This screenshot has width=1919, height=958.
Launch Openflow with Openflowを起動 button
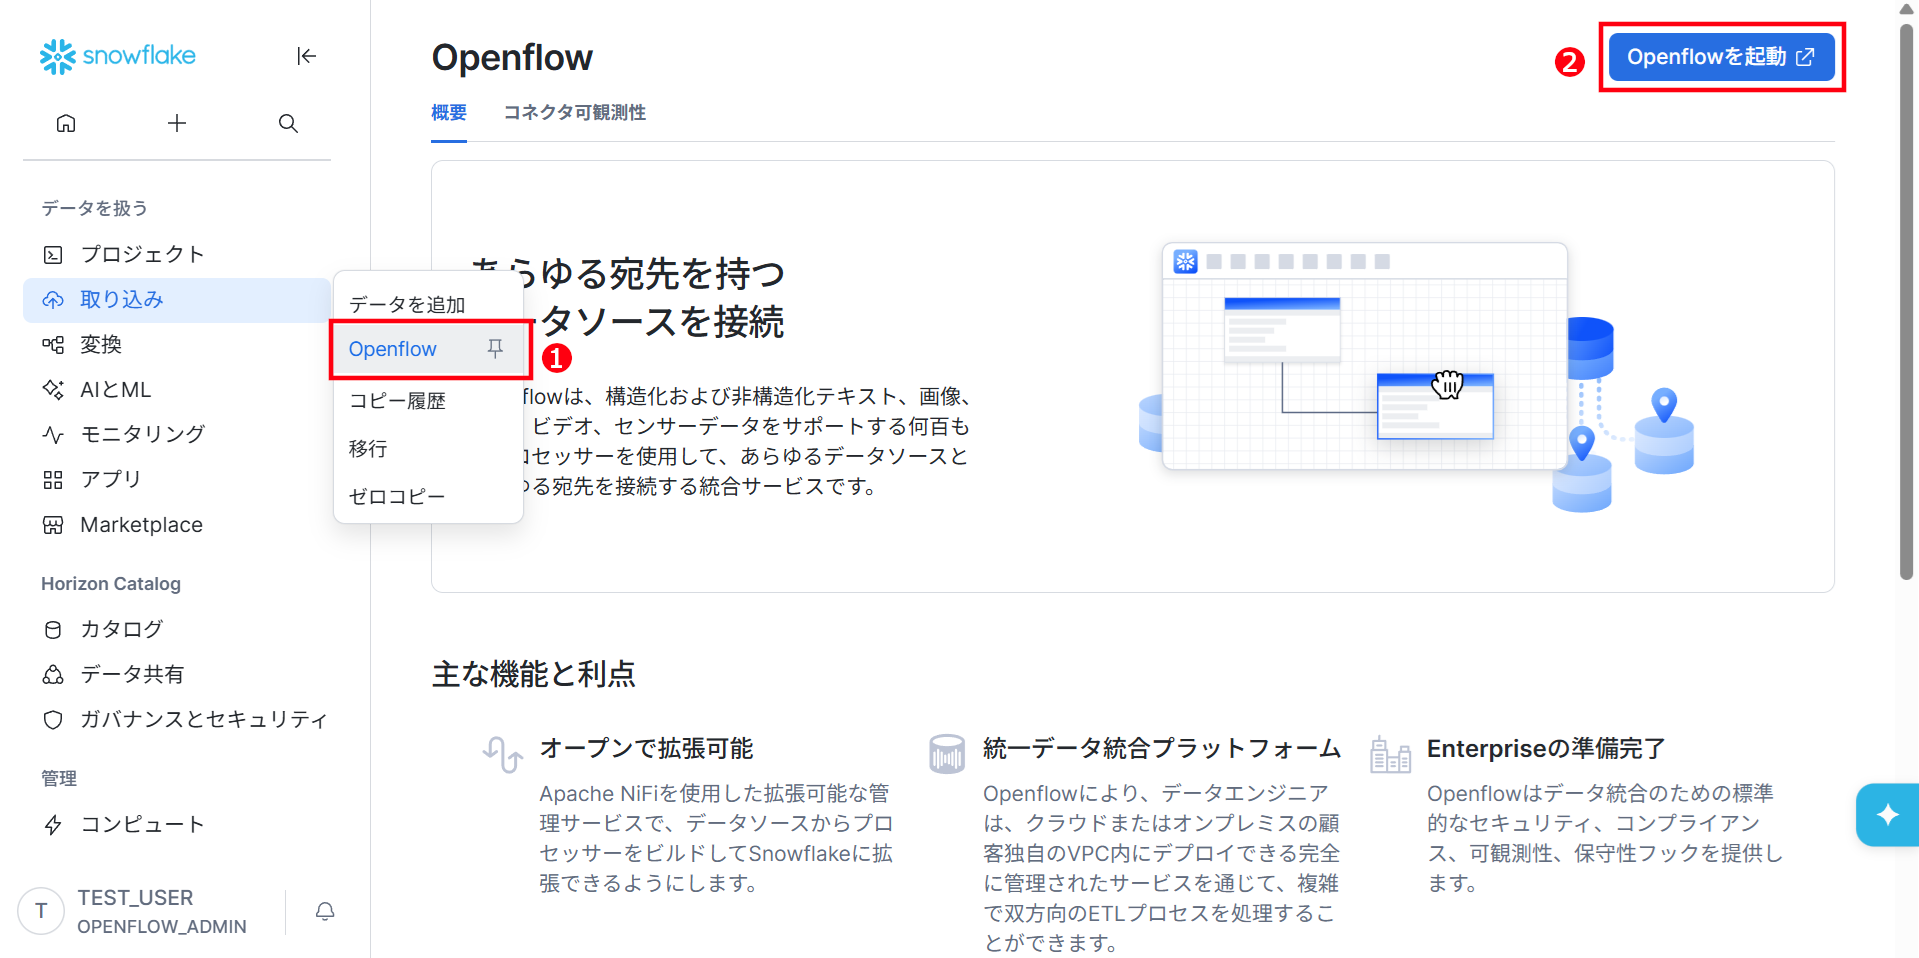pos(1721,57)
